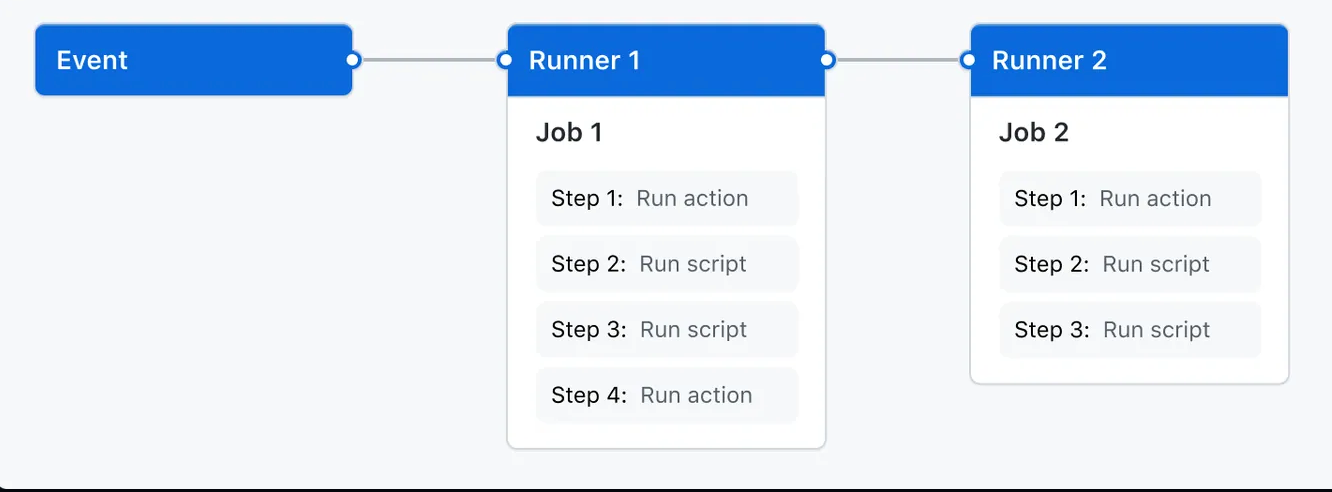Click empty card space below Step 3 in Job 2

(1130, 370)
